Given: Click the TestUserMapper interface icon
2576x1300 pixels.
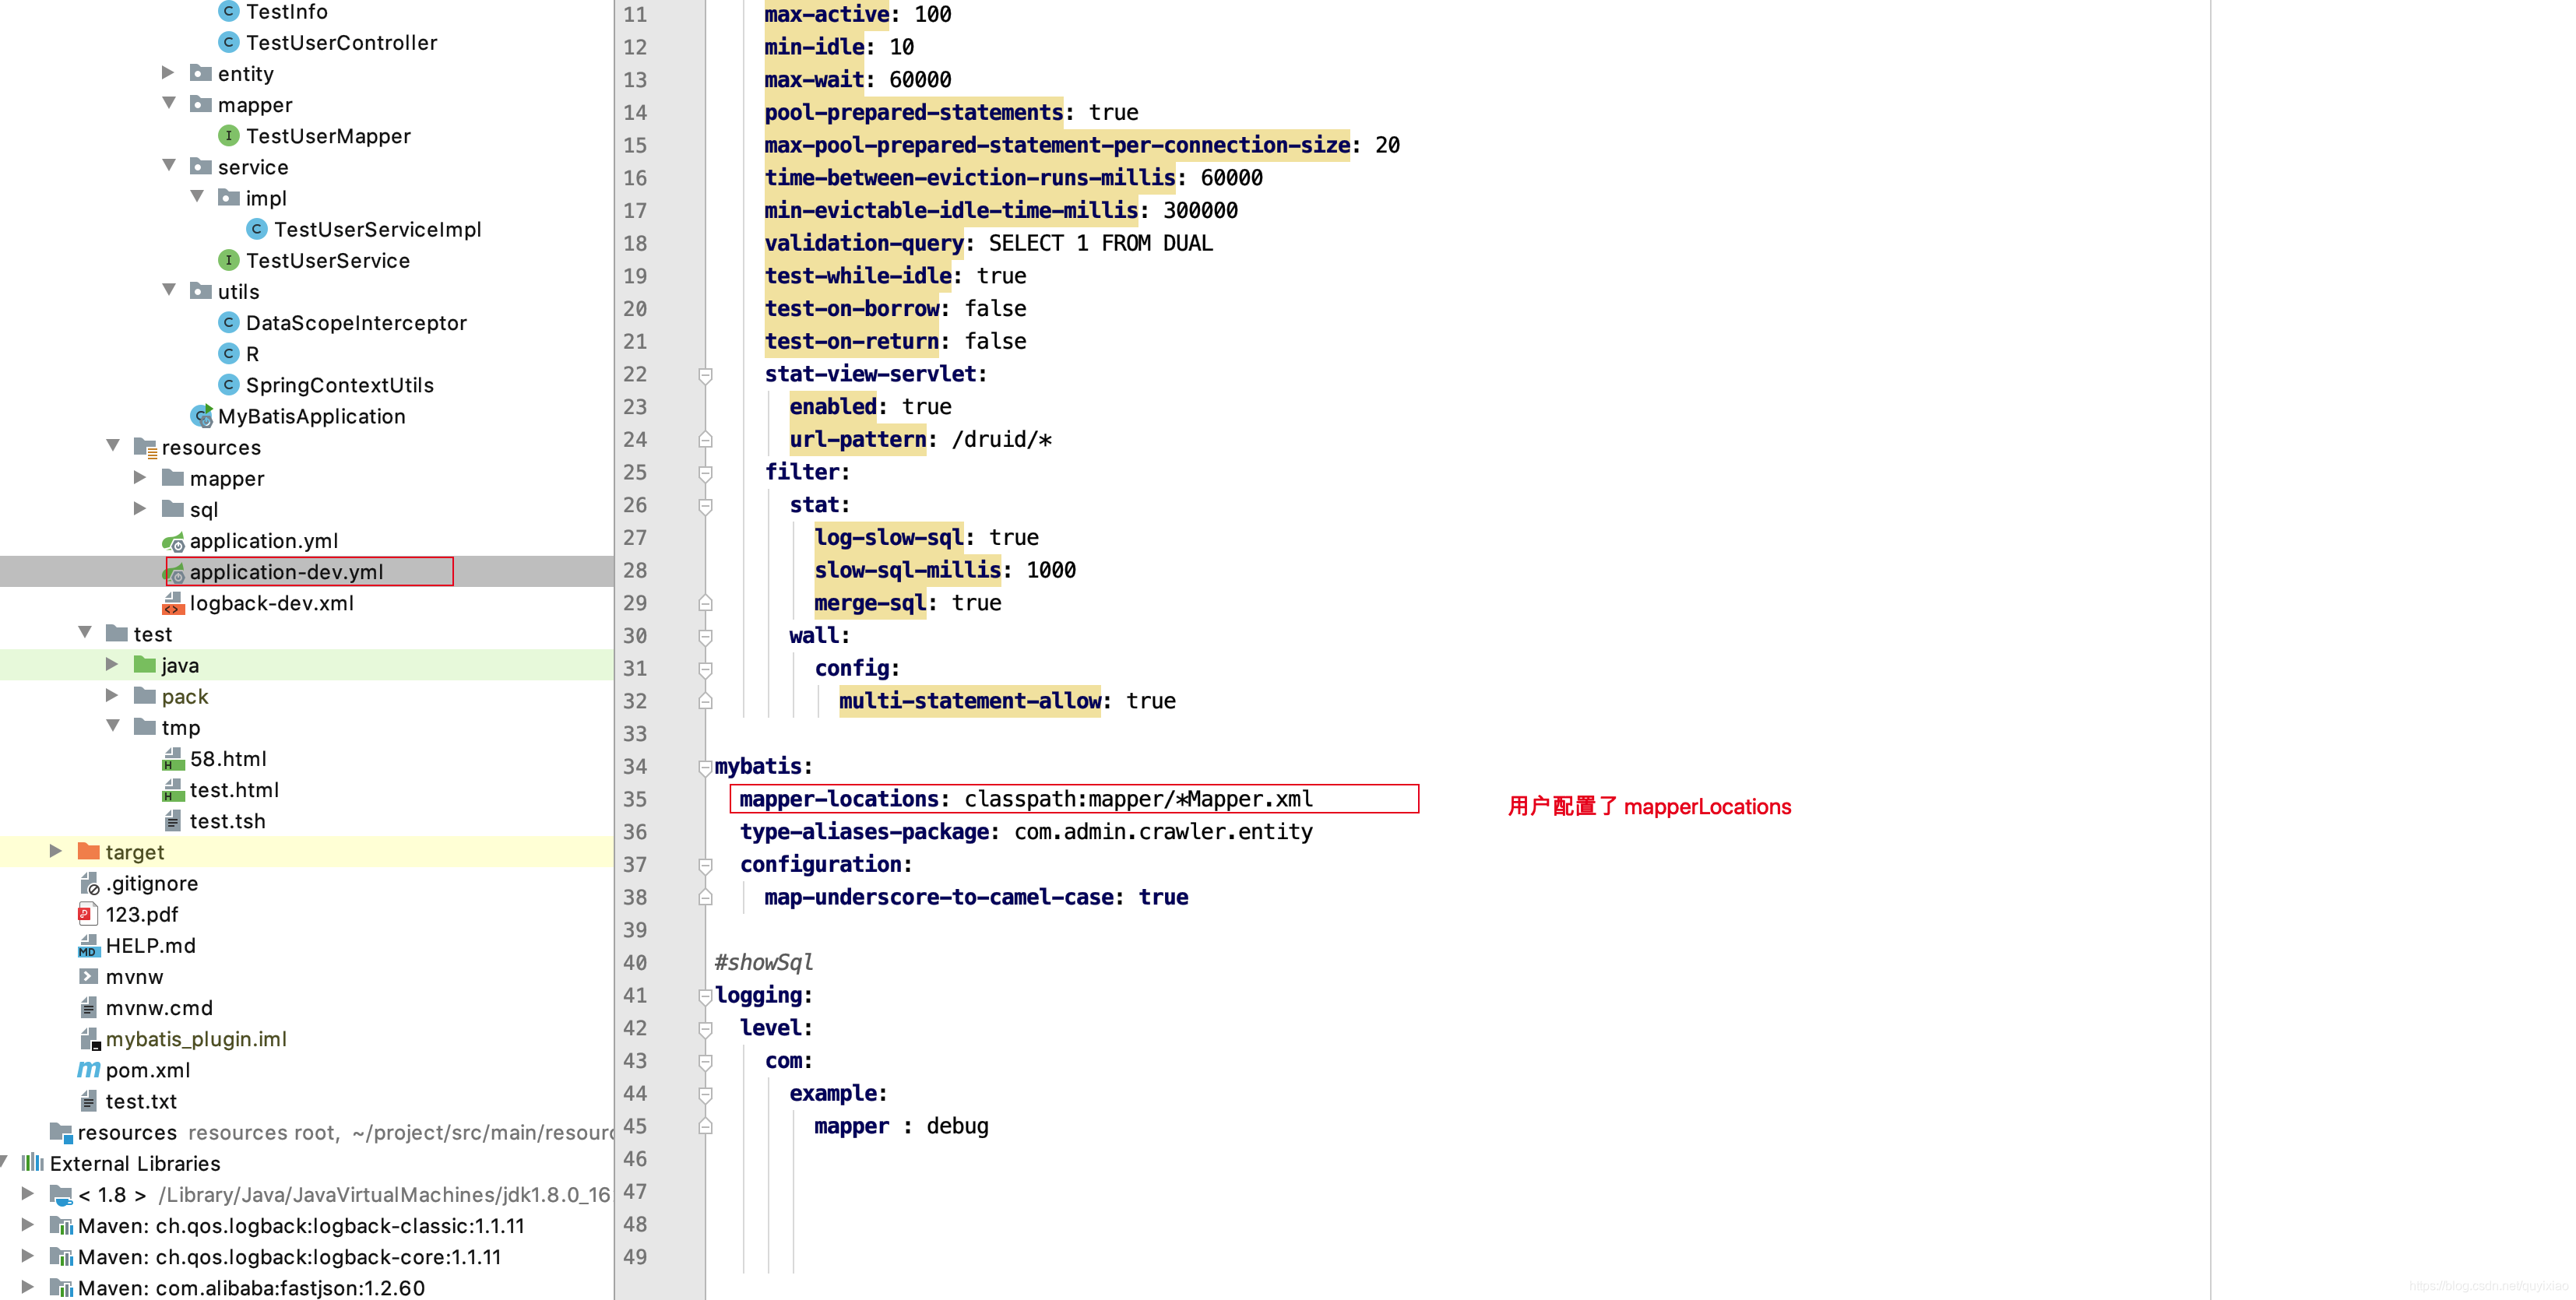Looking at the screenshot, I should coord(229,135).
